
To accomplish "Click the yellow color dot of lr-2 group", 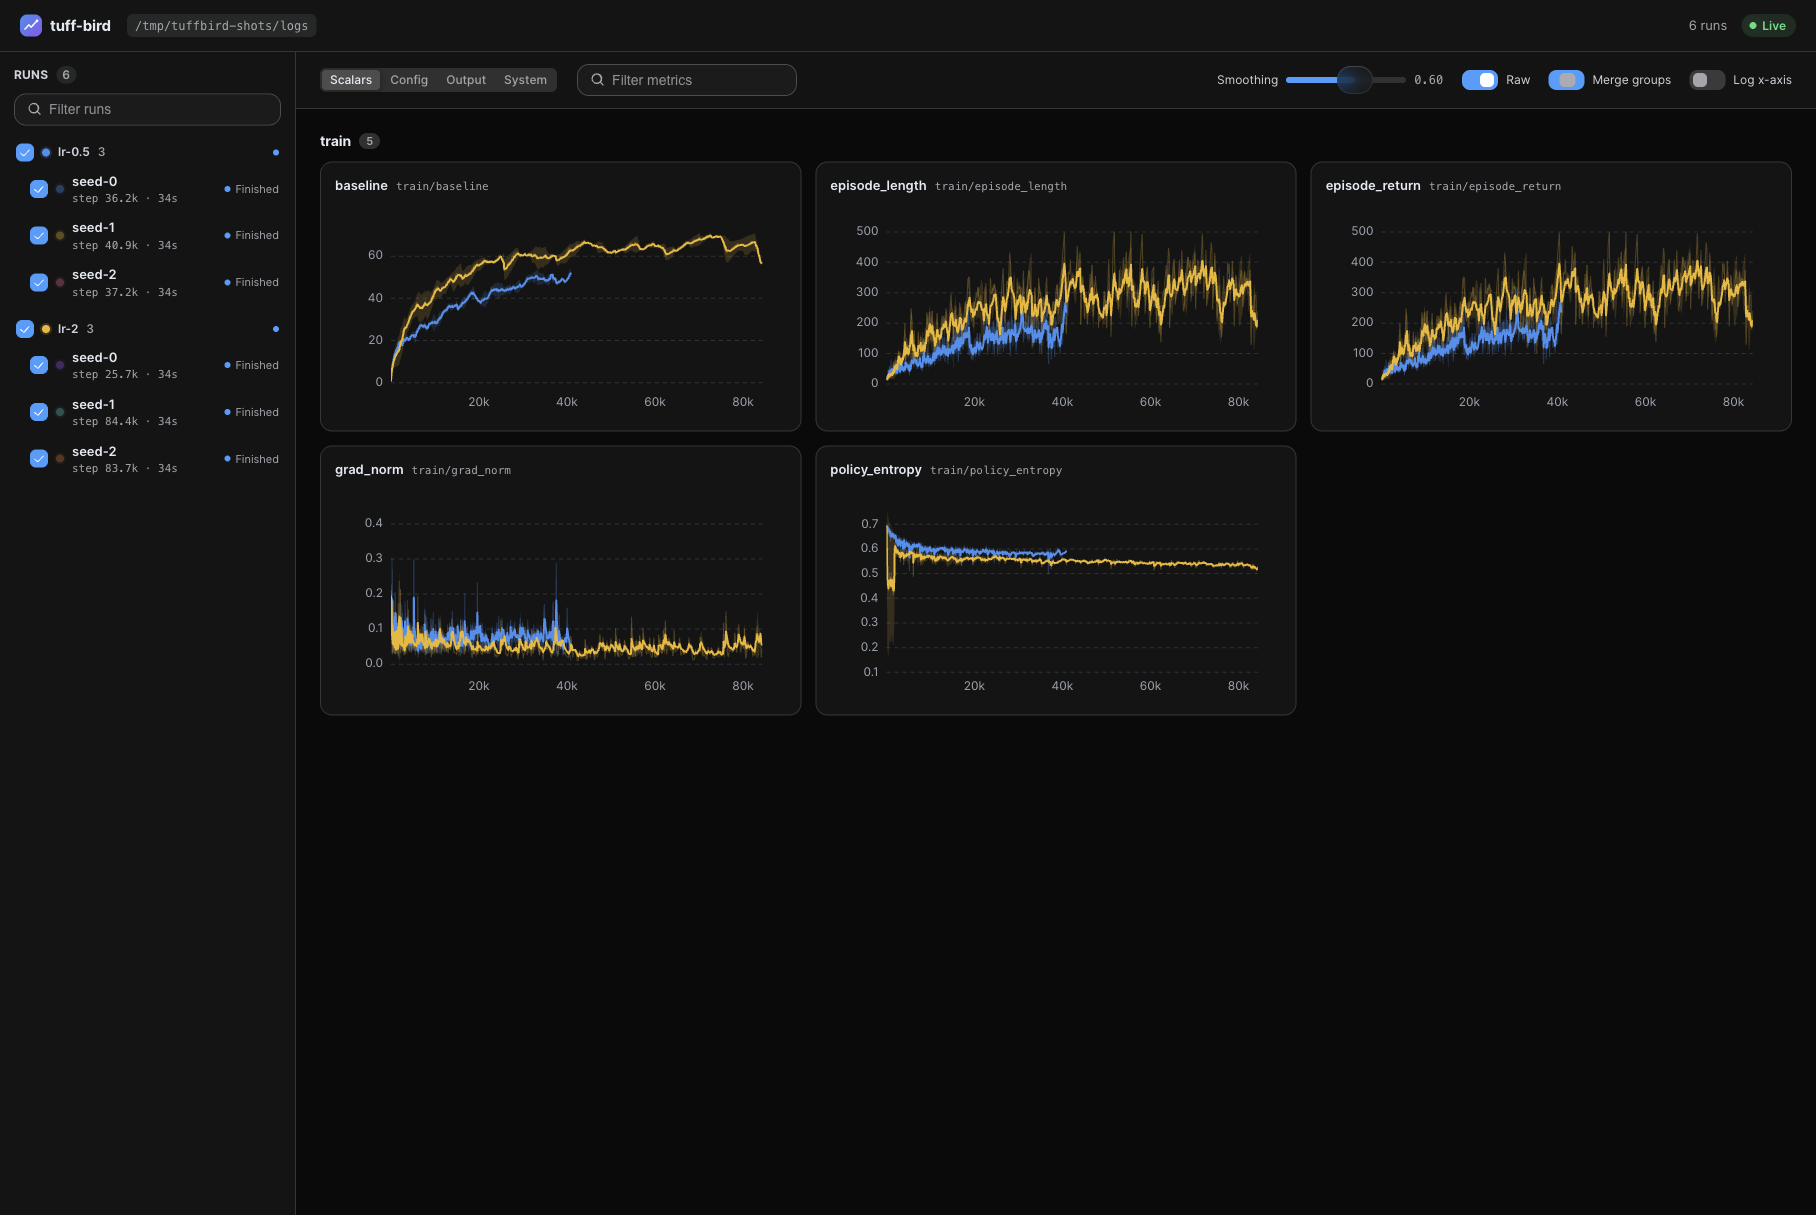I will tap(46, 329).
